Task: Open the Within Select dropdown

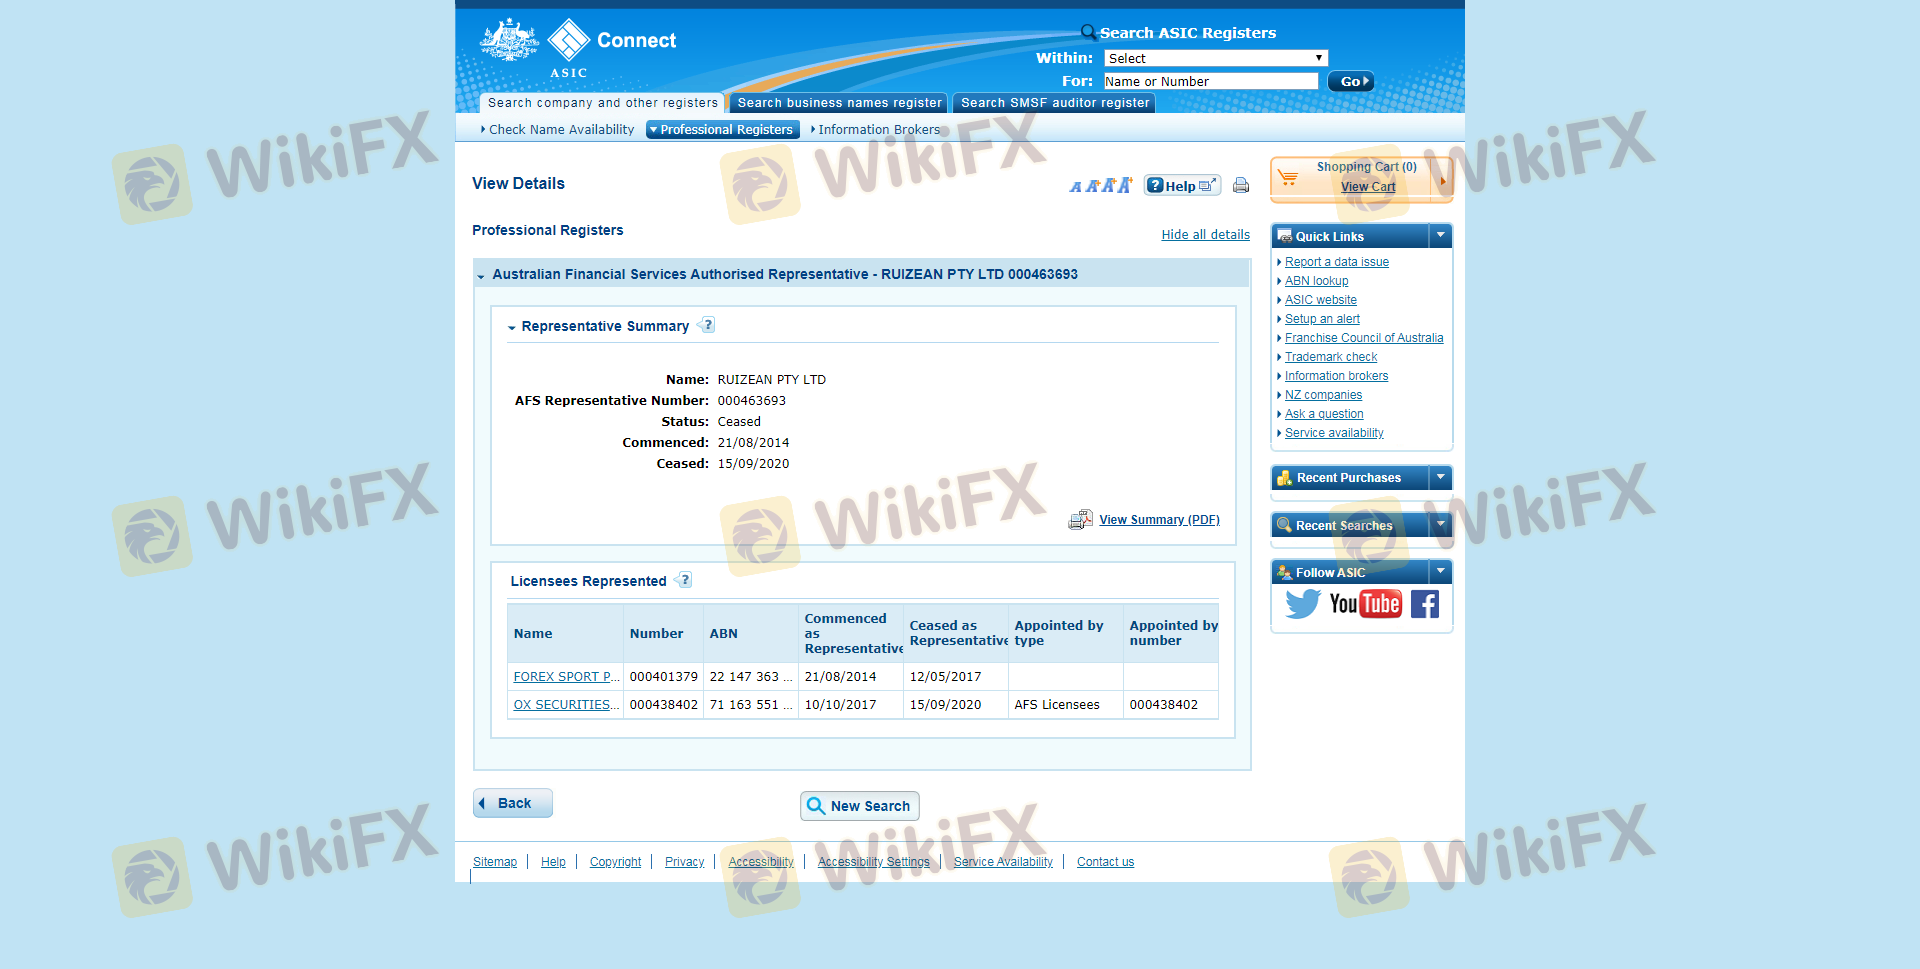Action: coord(1215,58)
